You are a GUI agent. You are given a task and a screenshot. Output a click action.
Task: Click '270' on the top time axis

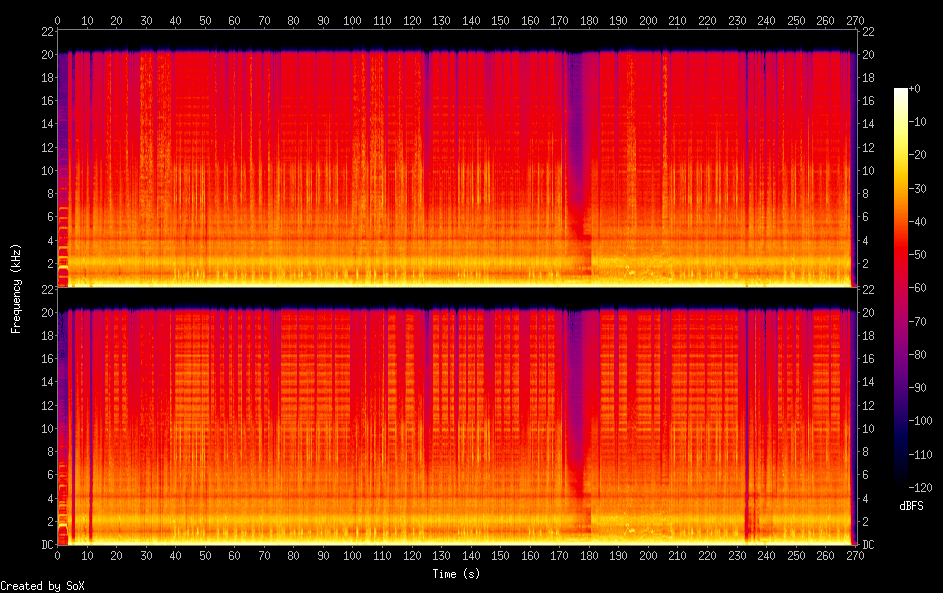pos(855,20)
